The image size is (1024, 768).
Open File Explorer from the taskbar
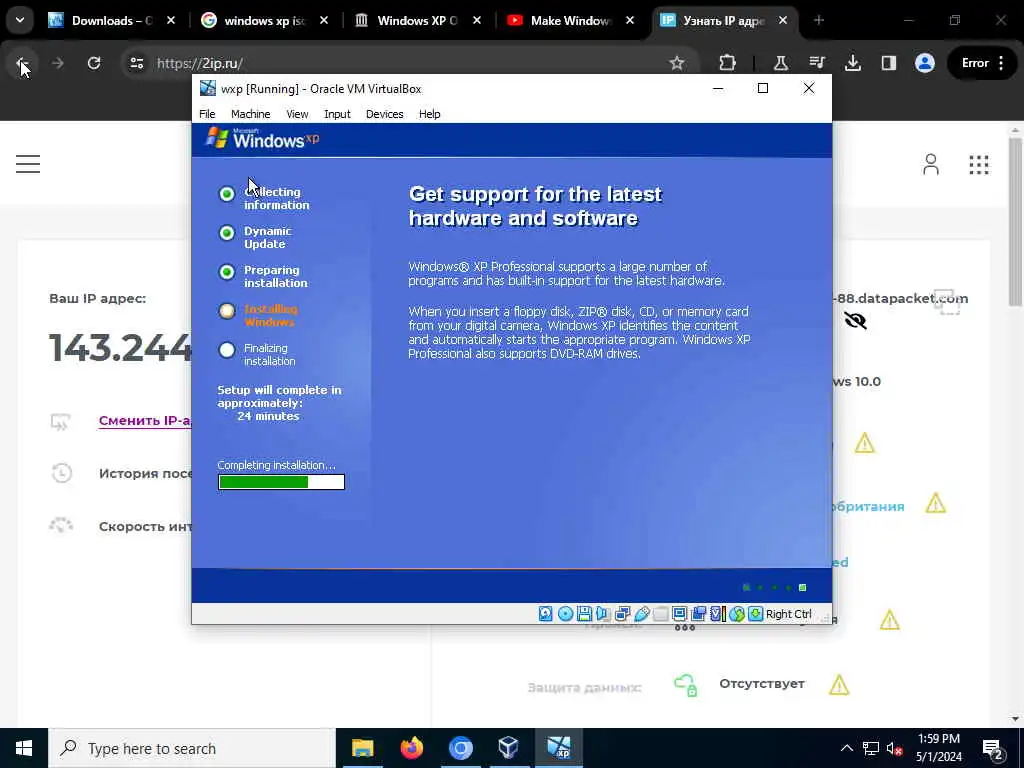click(x=362, y=748)
